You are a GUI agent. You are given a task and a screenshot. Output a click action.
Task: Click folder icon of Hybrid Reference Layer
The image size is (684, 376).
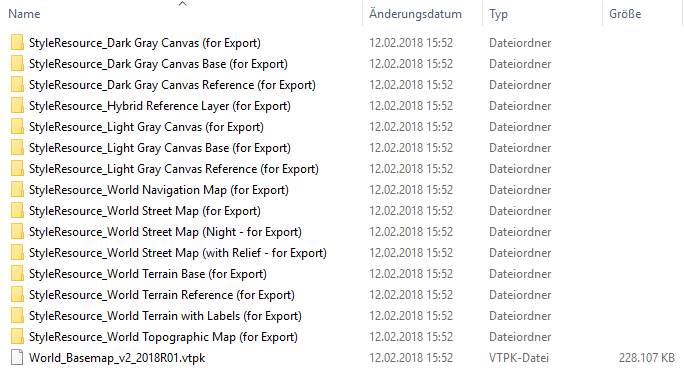click(17, 106)
